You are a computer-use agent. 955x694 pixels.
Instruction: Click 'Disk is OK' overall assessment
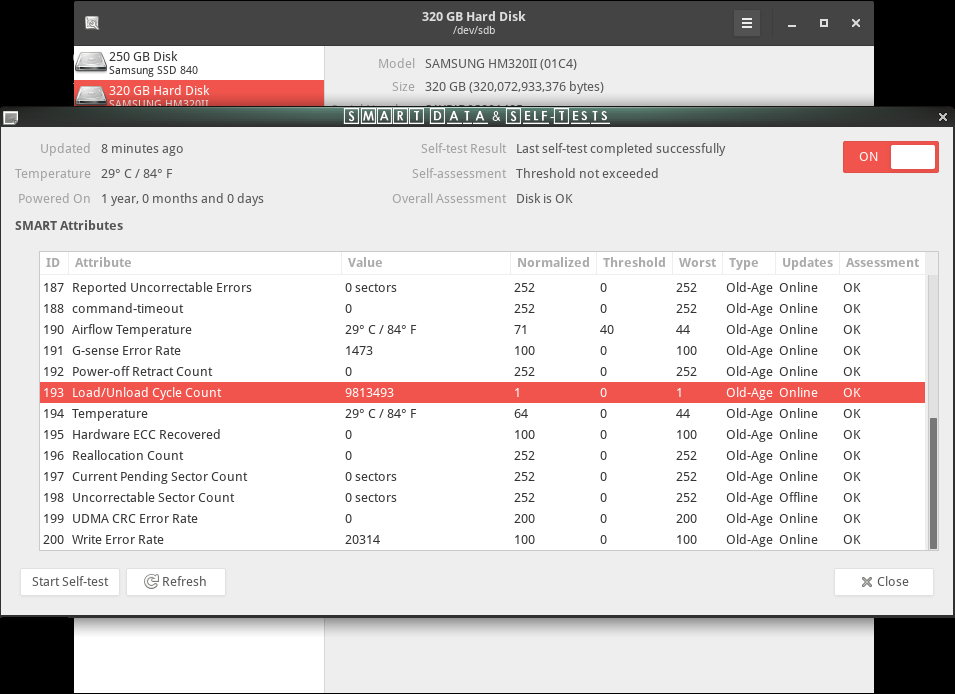(544, 199)
